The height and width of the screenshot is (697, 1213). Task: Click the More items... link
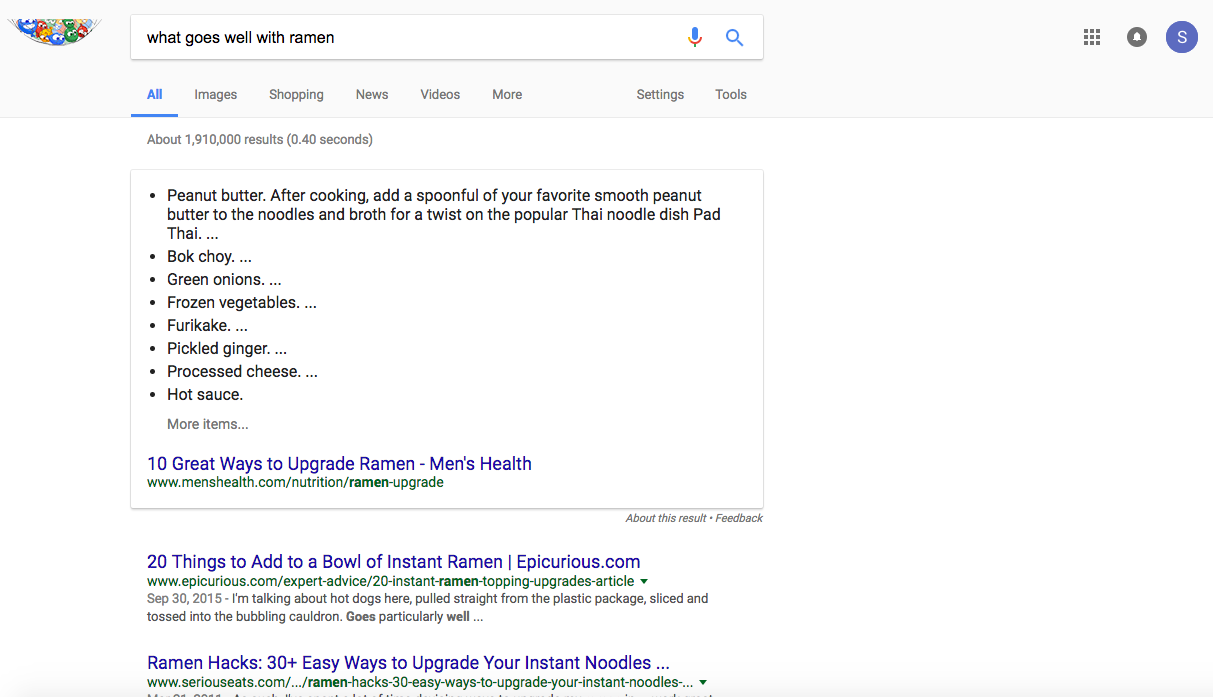tap(208, 424)
